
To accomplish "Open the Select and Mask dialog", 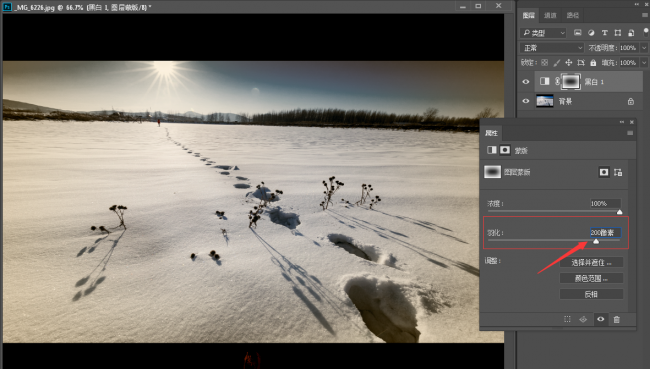I will tap(592, 262).
